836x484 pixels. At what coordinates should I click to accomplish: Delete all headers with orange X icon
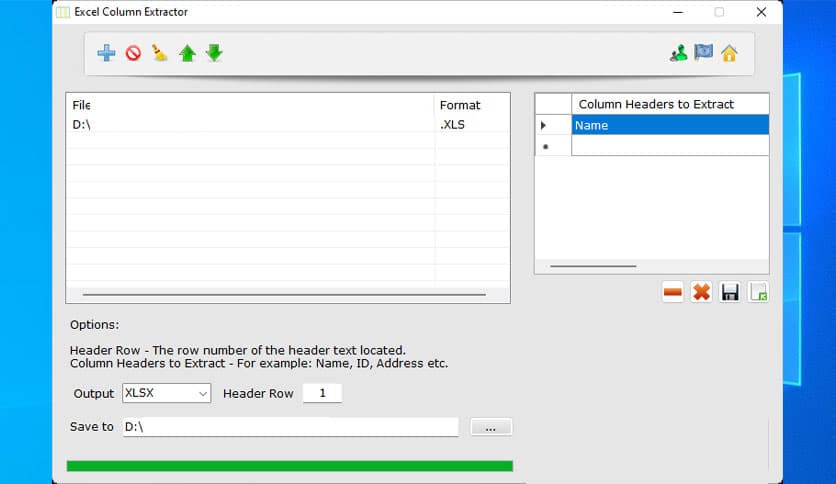coord(701,292)
